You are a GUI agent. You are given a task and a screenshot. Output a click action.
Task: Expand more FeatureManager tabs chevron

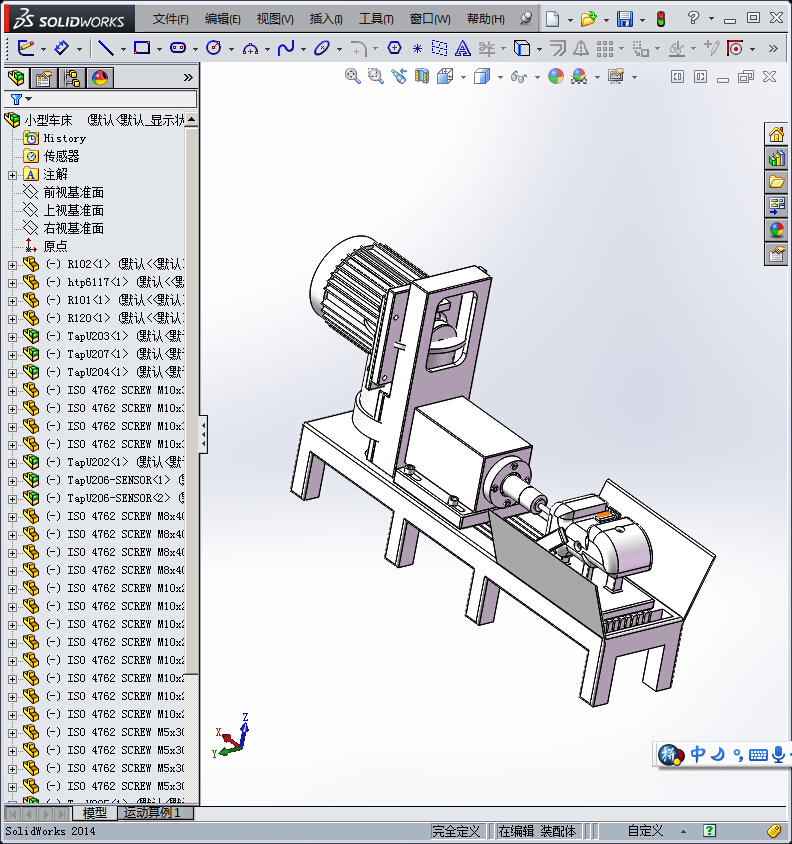188,78
